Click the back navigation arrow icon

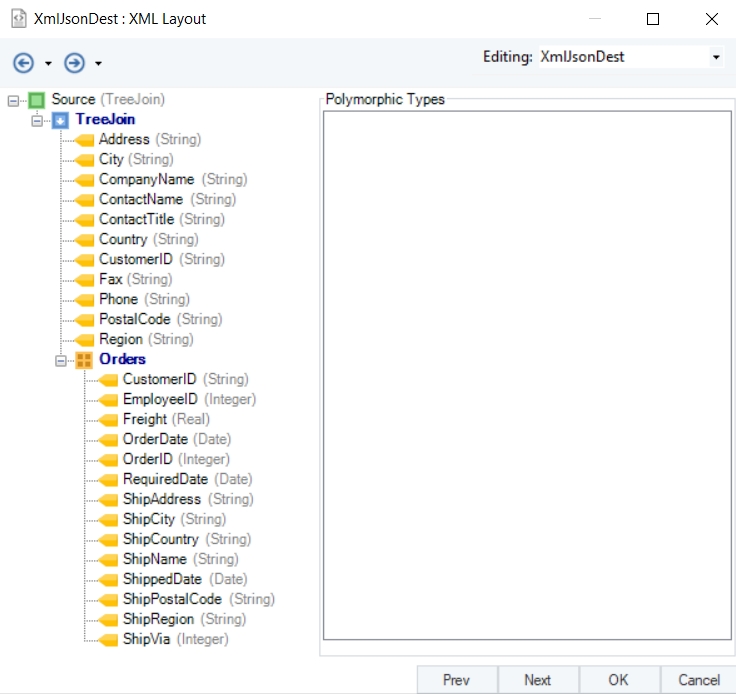23,63
